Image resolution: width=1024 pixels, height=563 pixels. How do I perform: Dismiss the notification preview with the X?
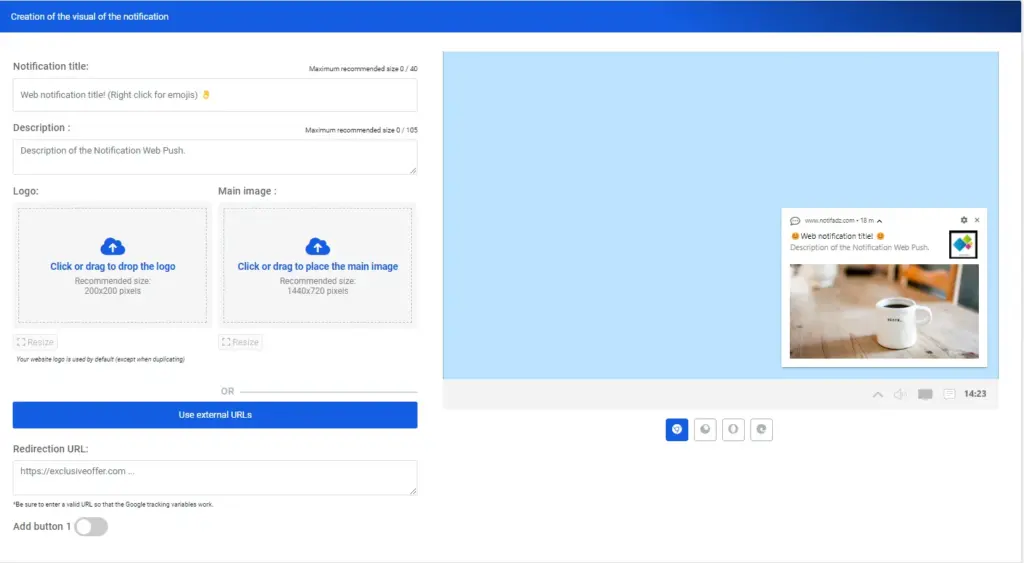pos(977,220)
